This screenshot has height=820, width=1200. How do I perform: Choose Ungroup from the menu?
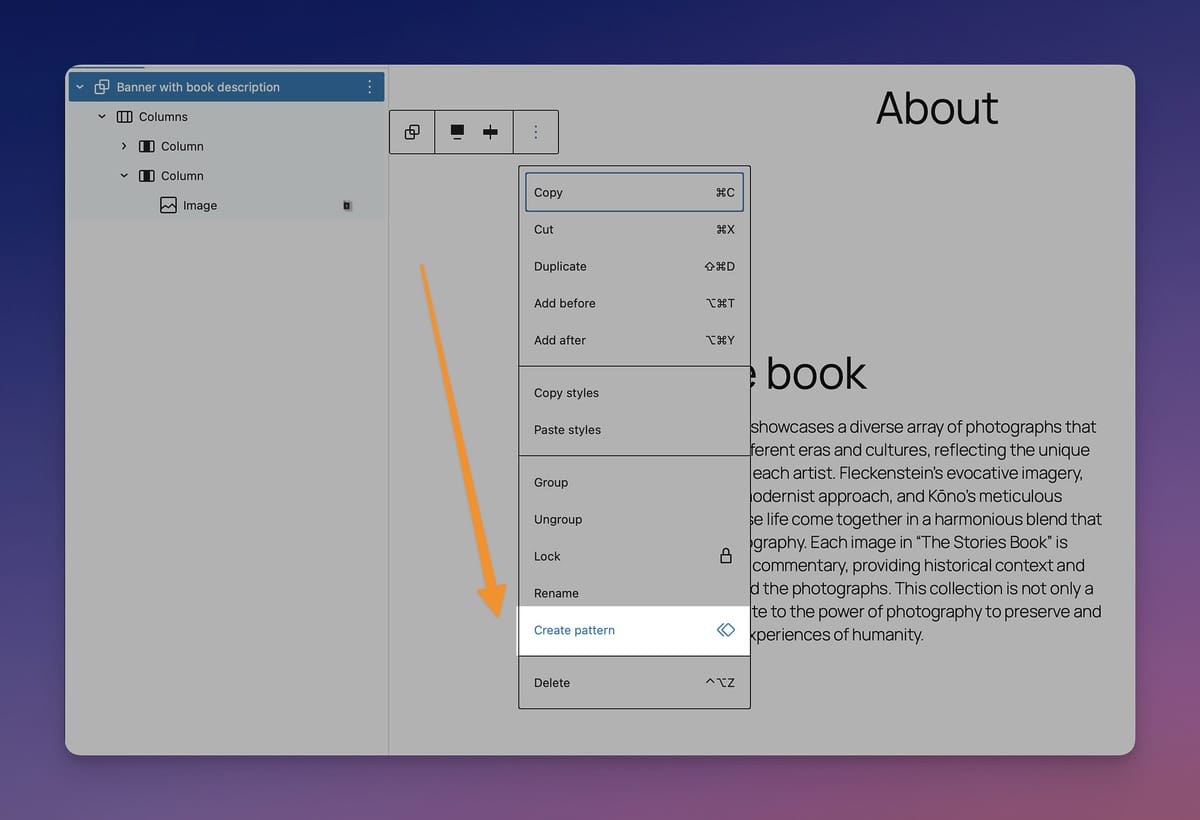pos(558,519)
